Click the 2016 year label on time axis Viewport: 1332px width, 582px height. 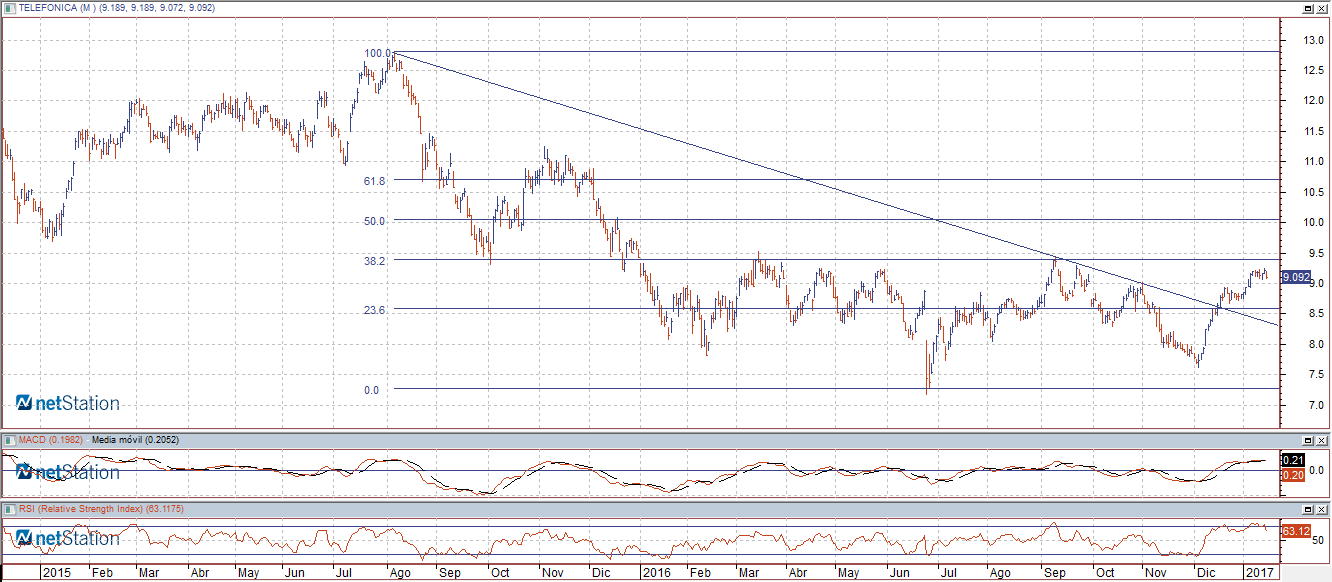click(656, 573)
